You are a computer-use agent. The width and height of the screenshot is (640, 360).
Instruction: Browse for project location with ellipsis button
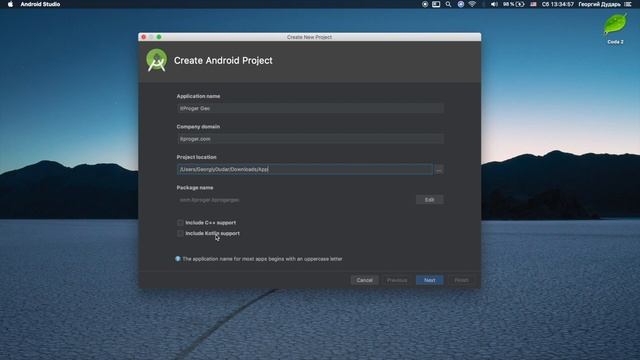point(439,169)
